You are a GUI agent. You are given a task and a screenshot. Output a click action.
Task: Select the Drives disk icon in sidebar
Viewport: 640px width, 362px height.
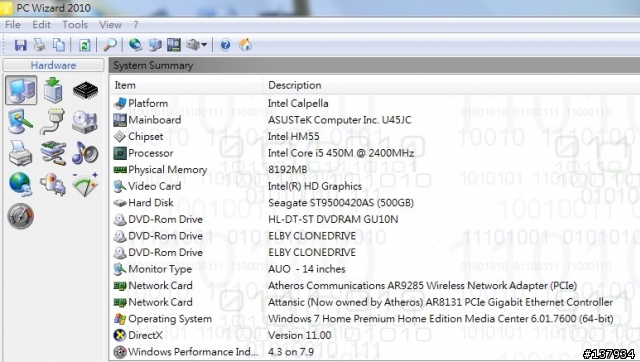pos(85,122)
